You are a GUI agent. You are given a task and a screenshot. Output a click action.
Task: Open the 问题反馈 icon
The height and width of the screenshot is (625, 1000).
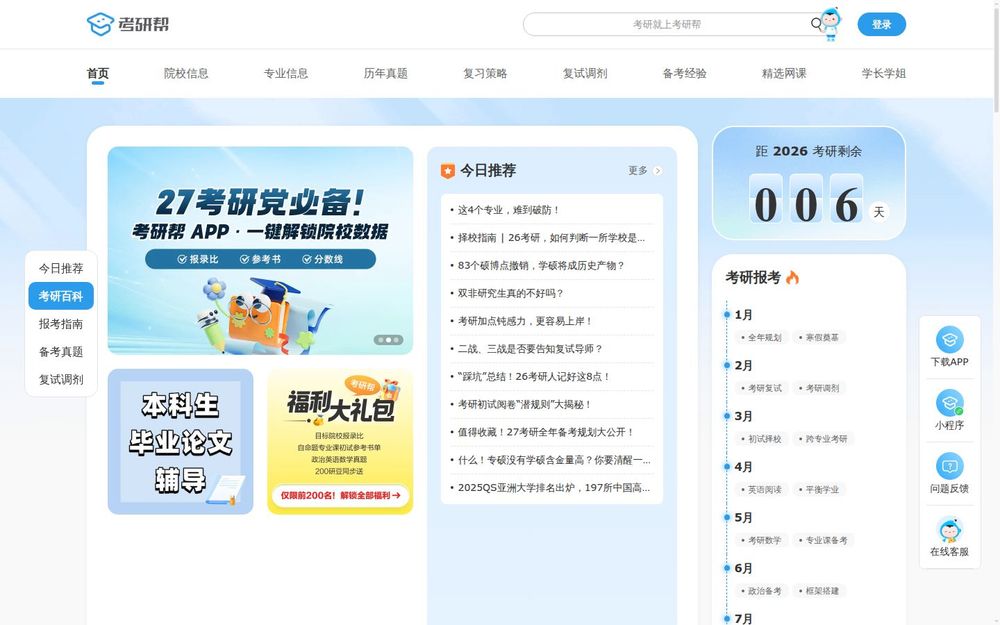pos(950,466)
